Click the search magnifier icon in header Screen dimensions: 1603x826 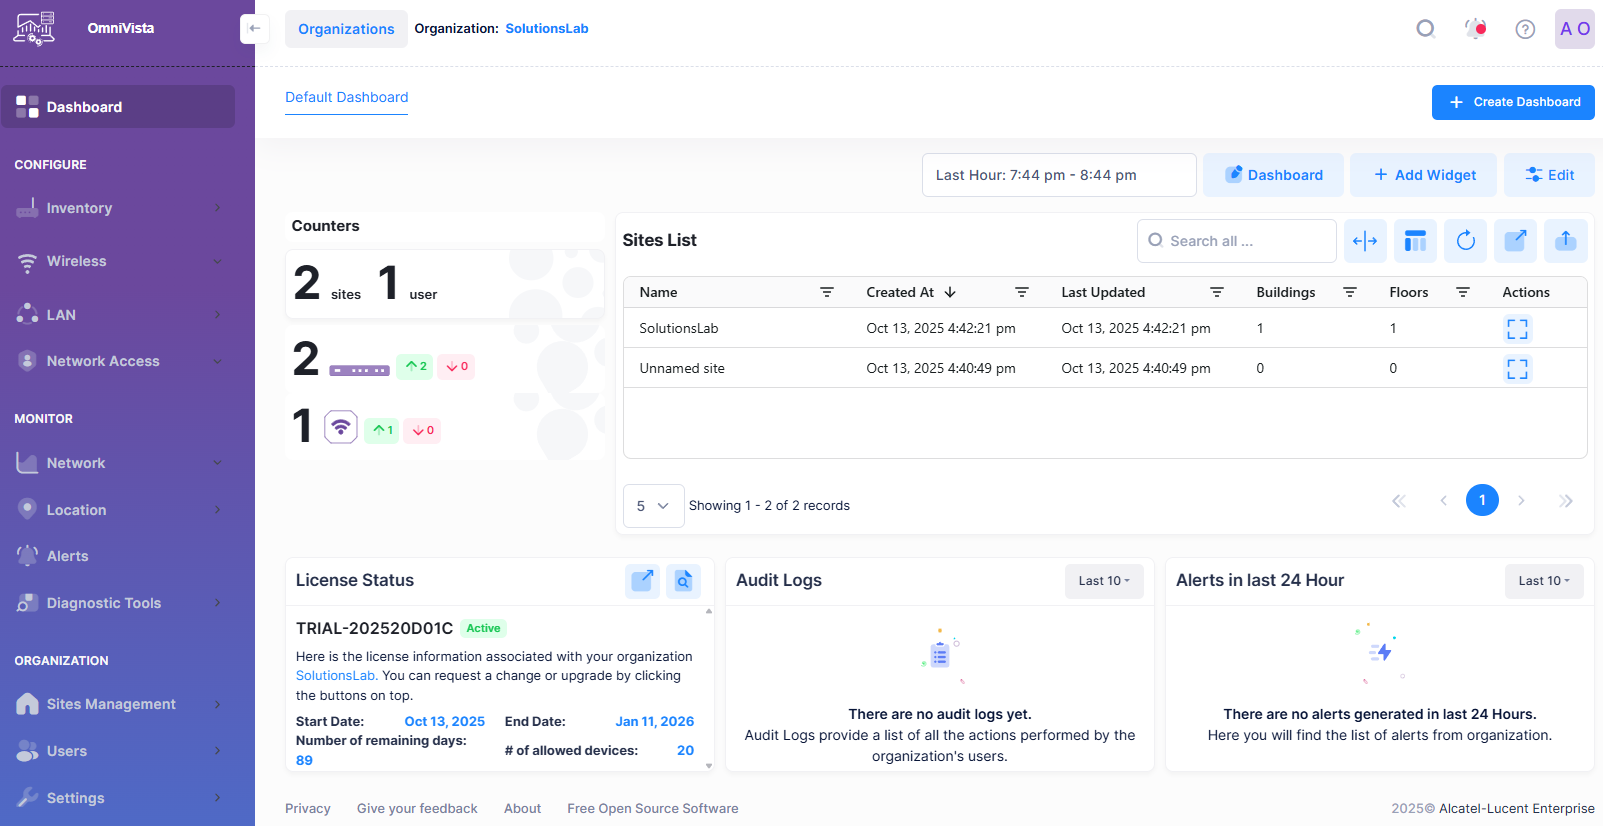1425,29
